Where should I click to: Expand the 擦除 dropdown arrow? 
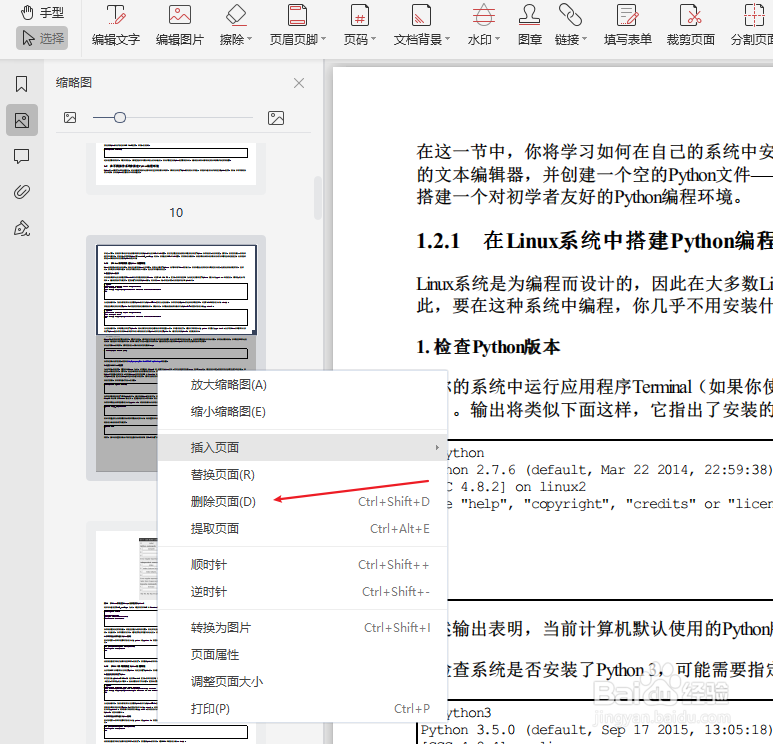coord(249,38)
